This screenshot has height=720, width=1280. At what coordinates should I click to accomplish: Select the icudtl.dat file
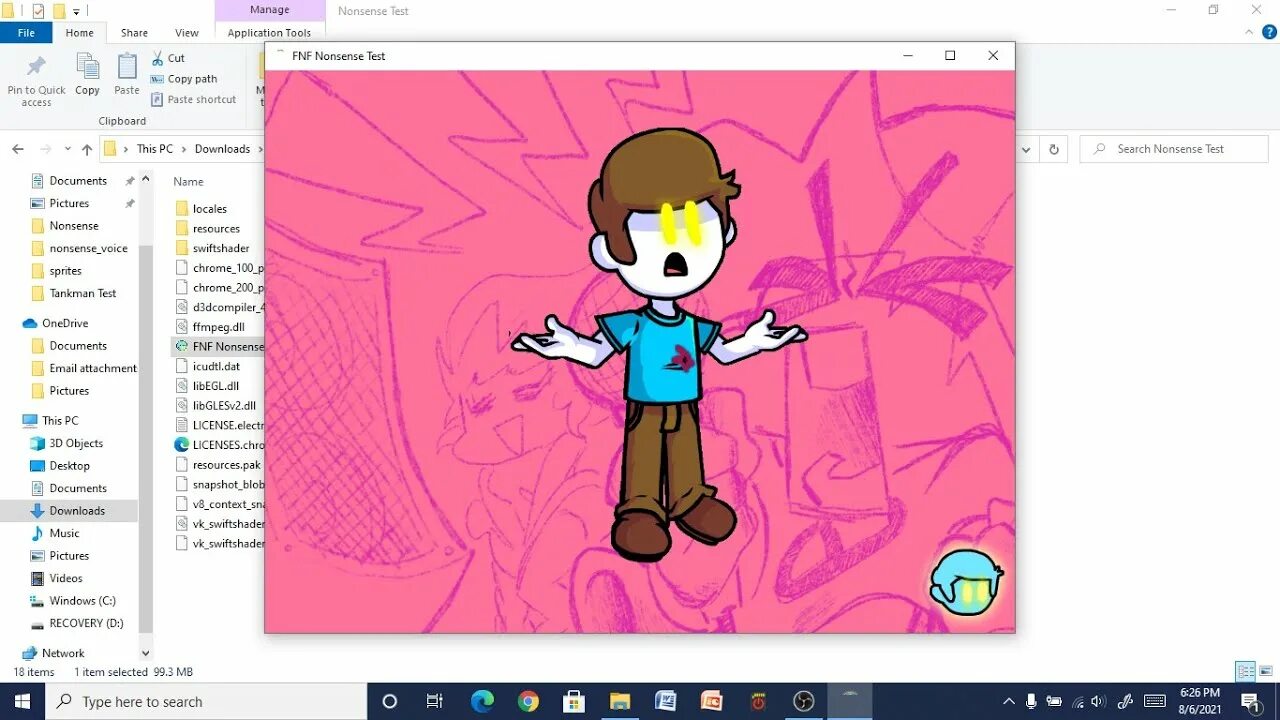[x=216, y=366]
